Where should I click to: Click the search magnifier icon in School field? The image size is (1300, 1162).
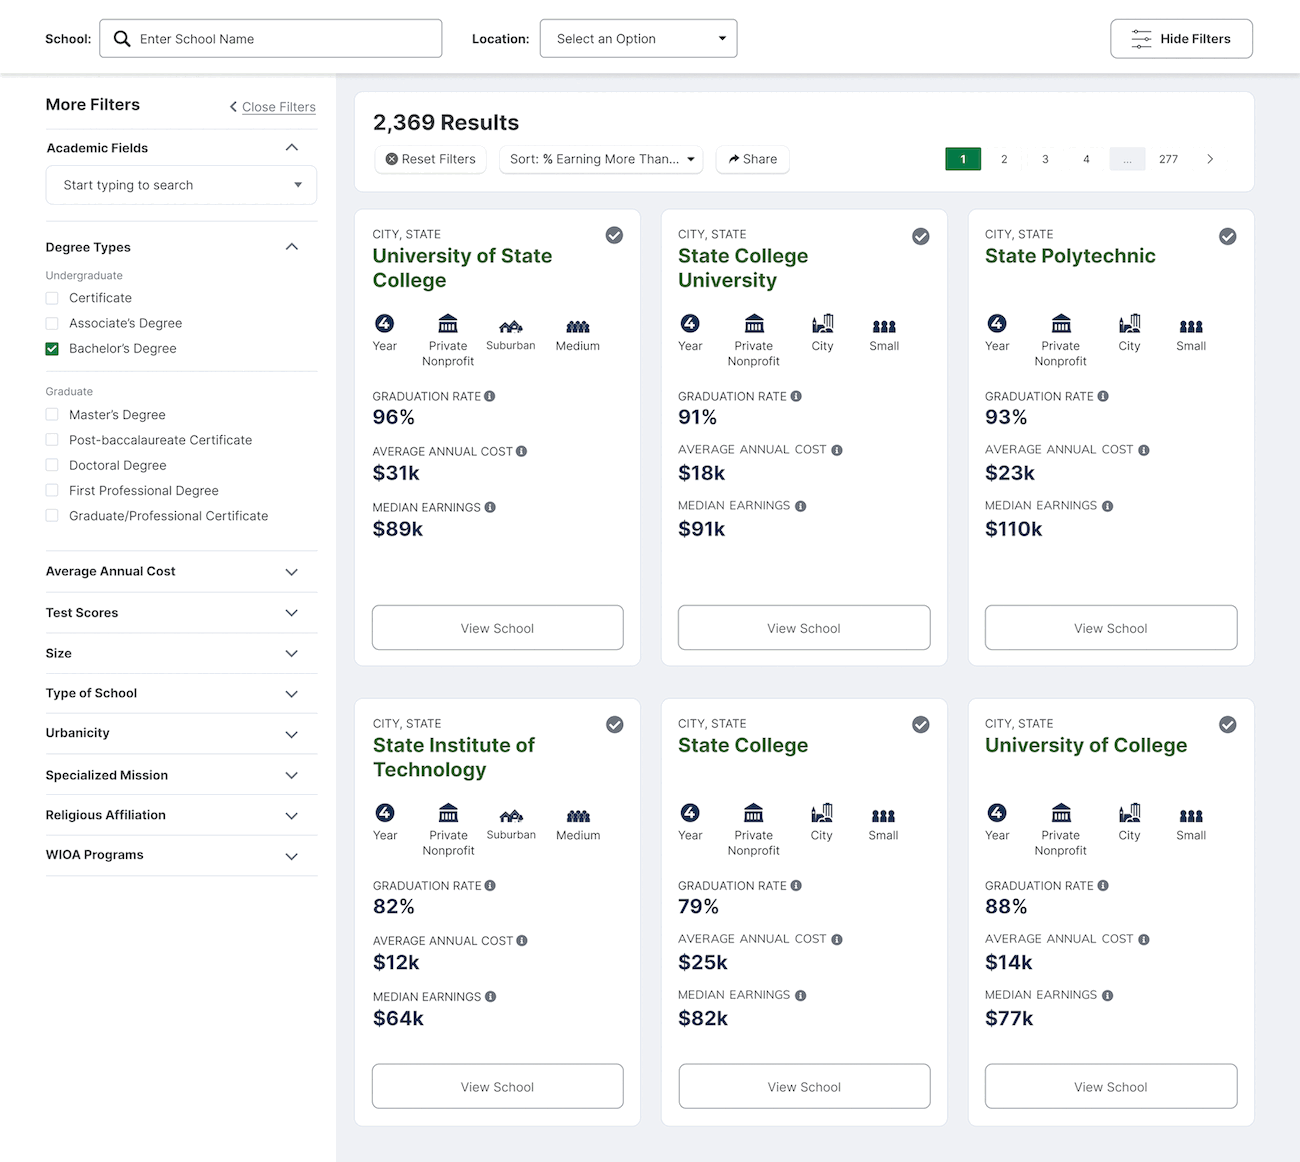(x=122, y=39)
